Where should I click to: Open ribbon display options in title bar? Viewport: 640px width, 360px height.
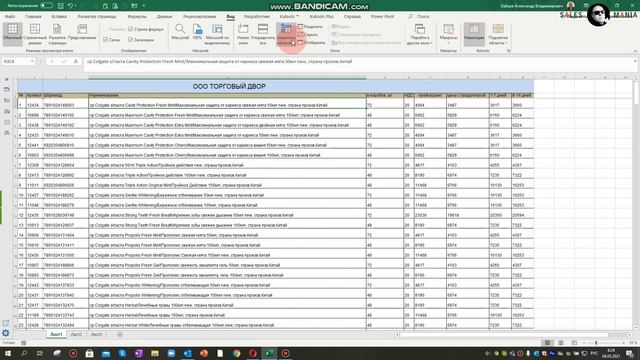pyautogui.click(x=586, y=6)
